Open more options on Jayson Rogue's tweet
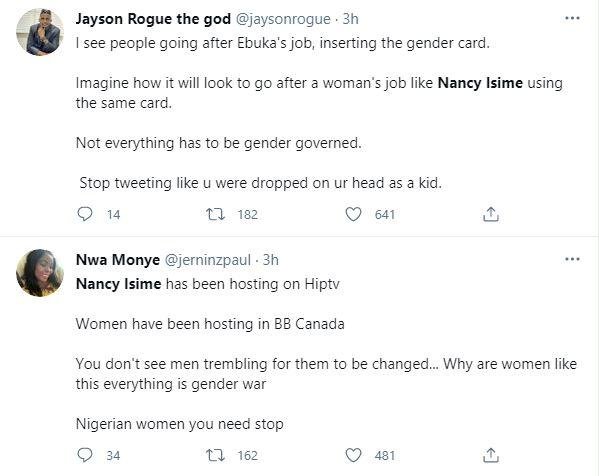Viewport: 599px width, 476px height. [x=572, y=18]
